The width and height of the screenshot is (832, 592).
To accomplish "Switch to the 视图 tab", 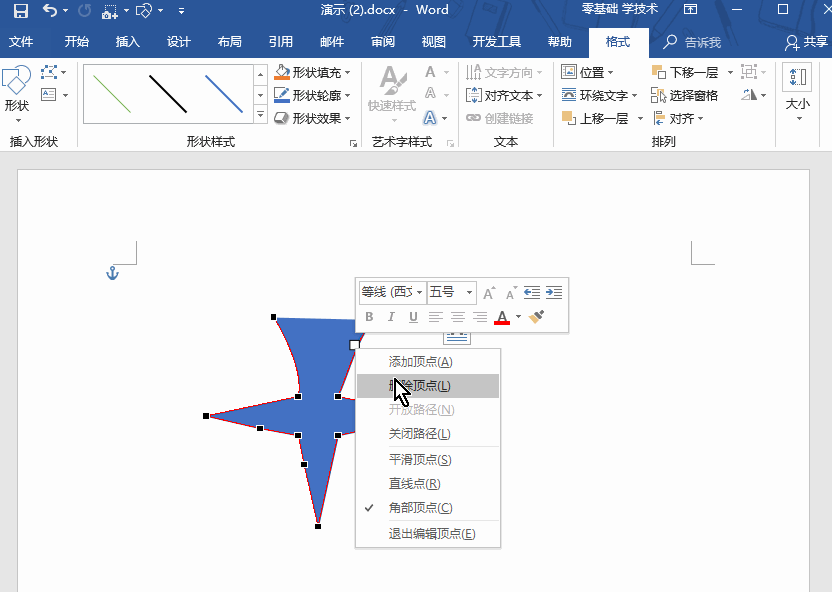I will pyautogui.click(x=434, y=42).
